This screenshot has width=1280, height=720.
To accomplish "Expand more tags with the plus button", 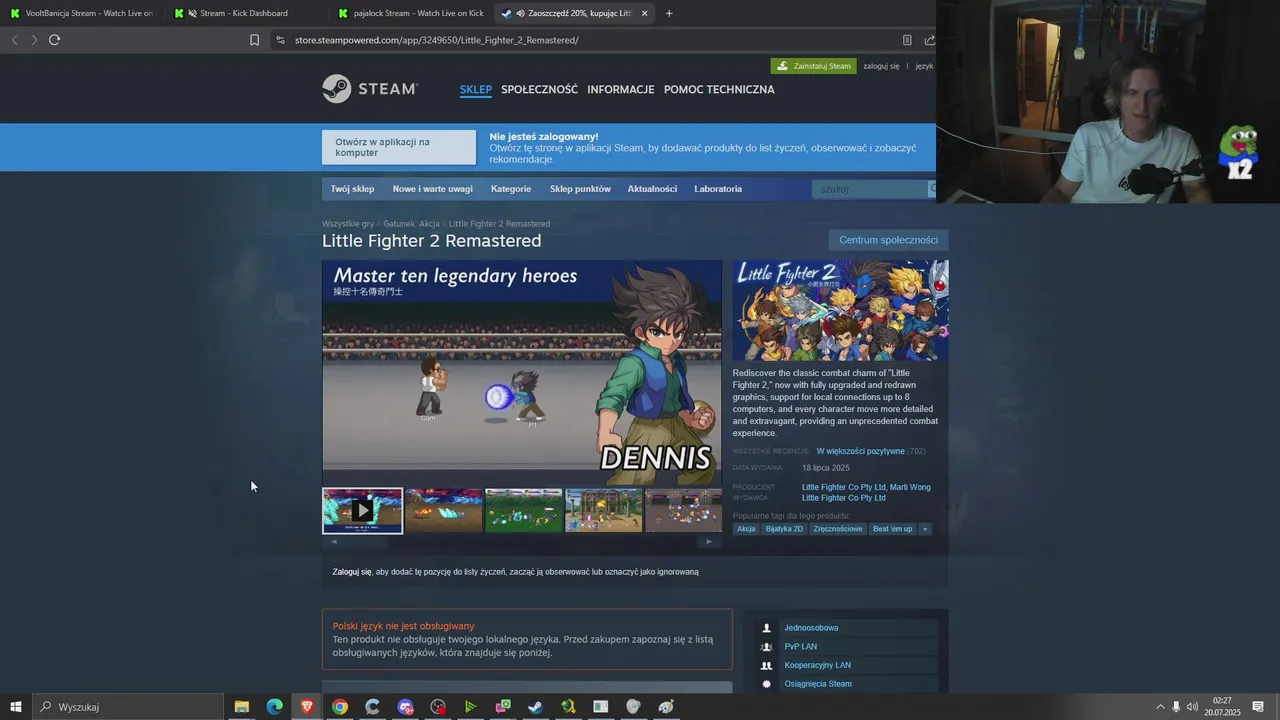I will [925, 529].
